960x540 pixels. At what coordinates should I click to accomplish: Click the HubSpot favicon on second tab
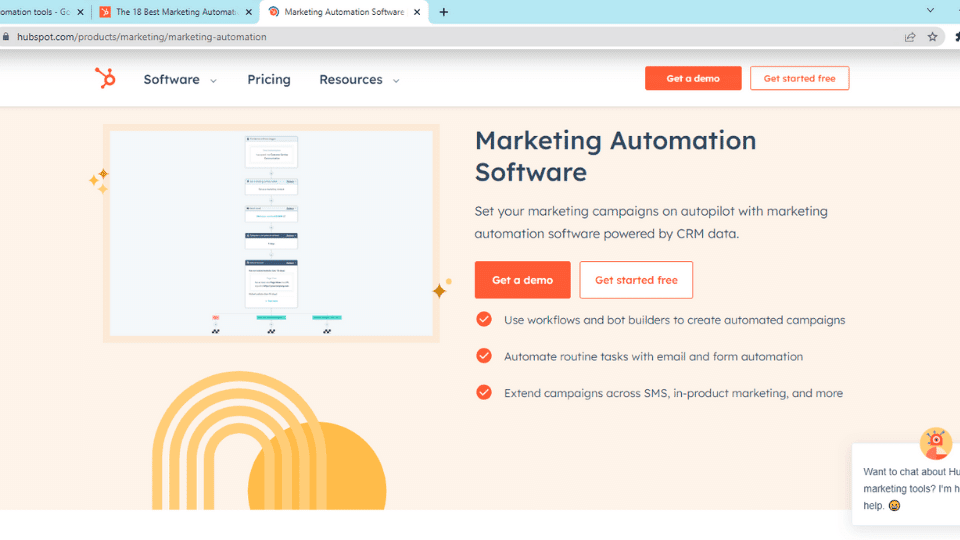[x=105, y=12]
